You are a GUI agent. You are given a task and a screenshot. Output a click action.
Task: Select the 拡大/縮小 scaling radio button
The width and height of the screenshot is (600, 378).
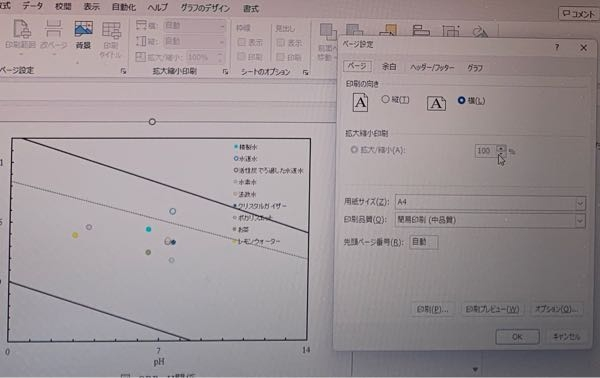point(354,150)
